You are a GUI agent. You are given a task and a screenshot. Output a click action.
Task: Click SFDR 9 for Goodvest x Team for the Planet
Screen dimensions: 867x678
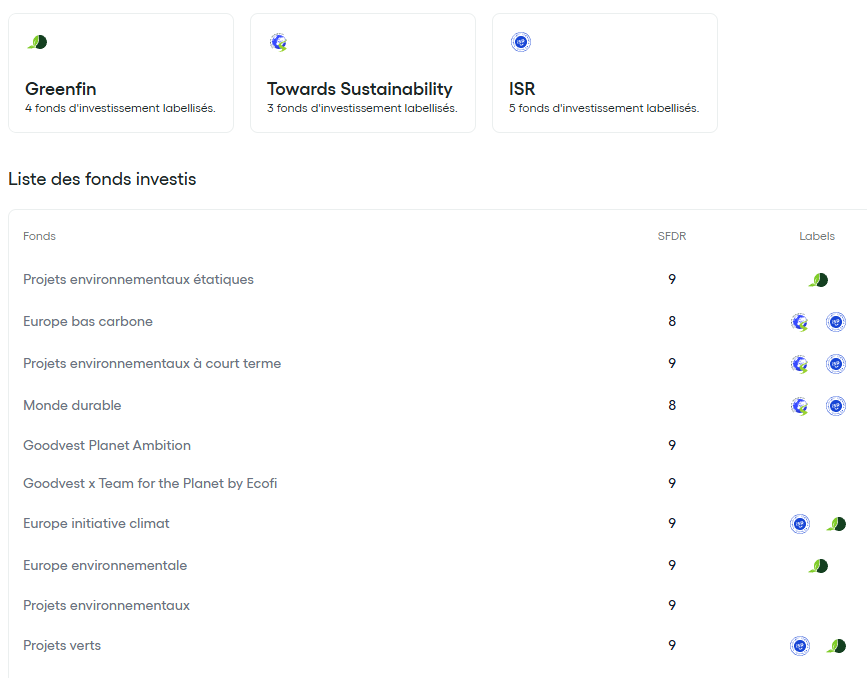672,483
